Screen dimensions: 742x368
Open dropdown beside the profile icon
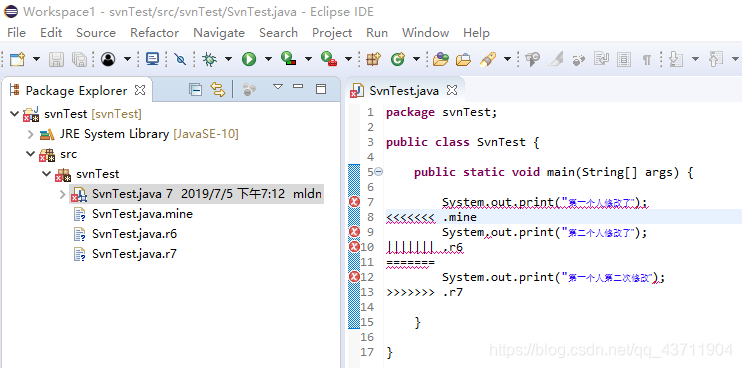[x=127, y=60]
